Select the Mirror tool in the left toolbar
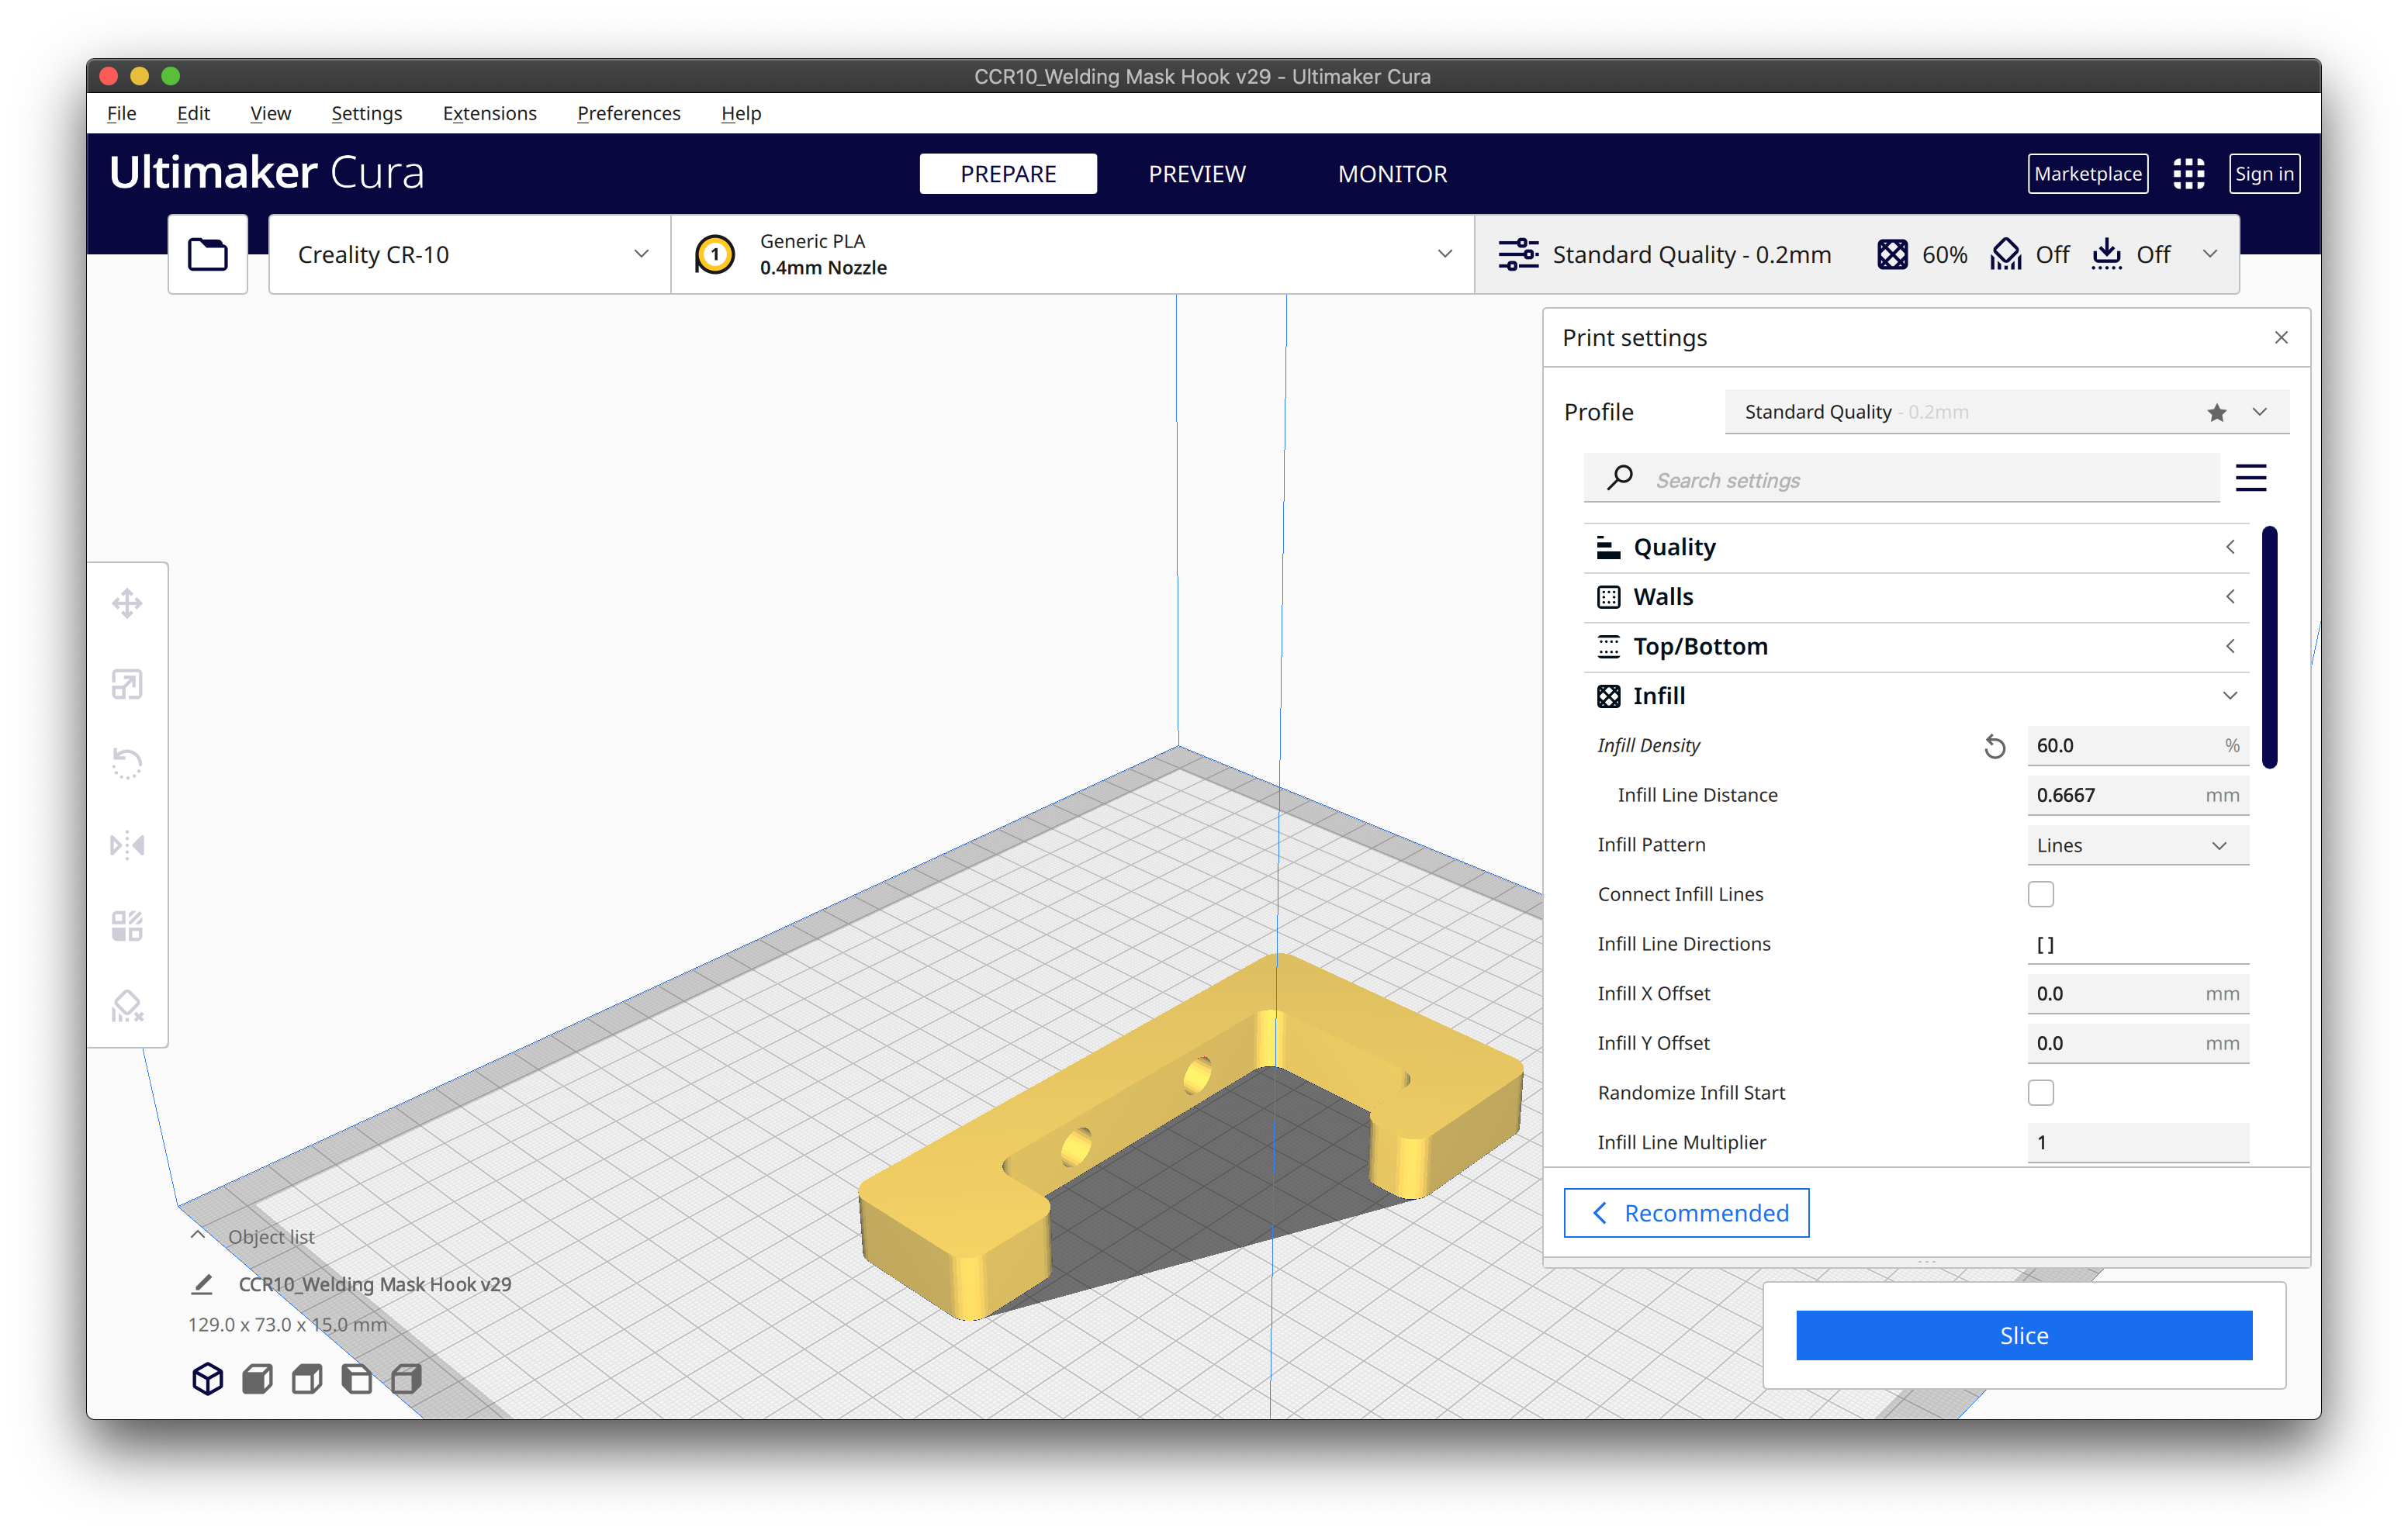 pyautogui.click(x=127, y=845)
